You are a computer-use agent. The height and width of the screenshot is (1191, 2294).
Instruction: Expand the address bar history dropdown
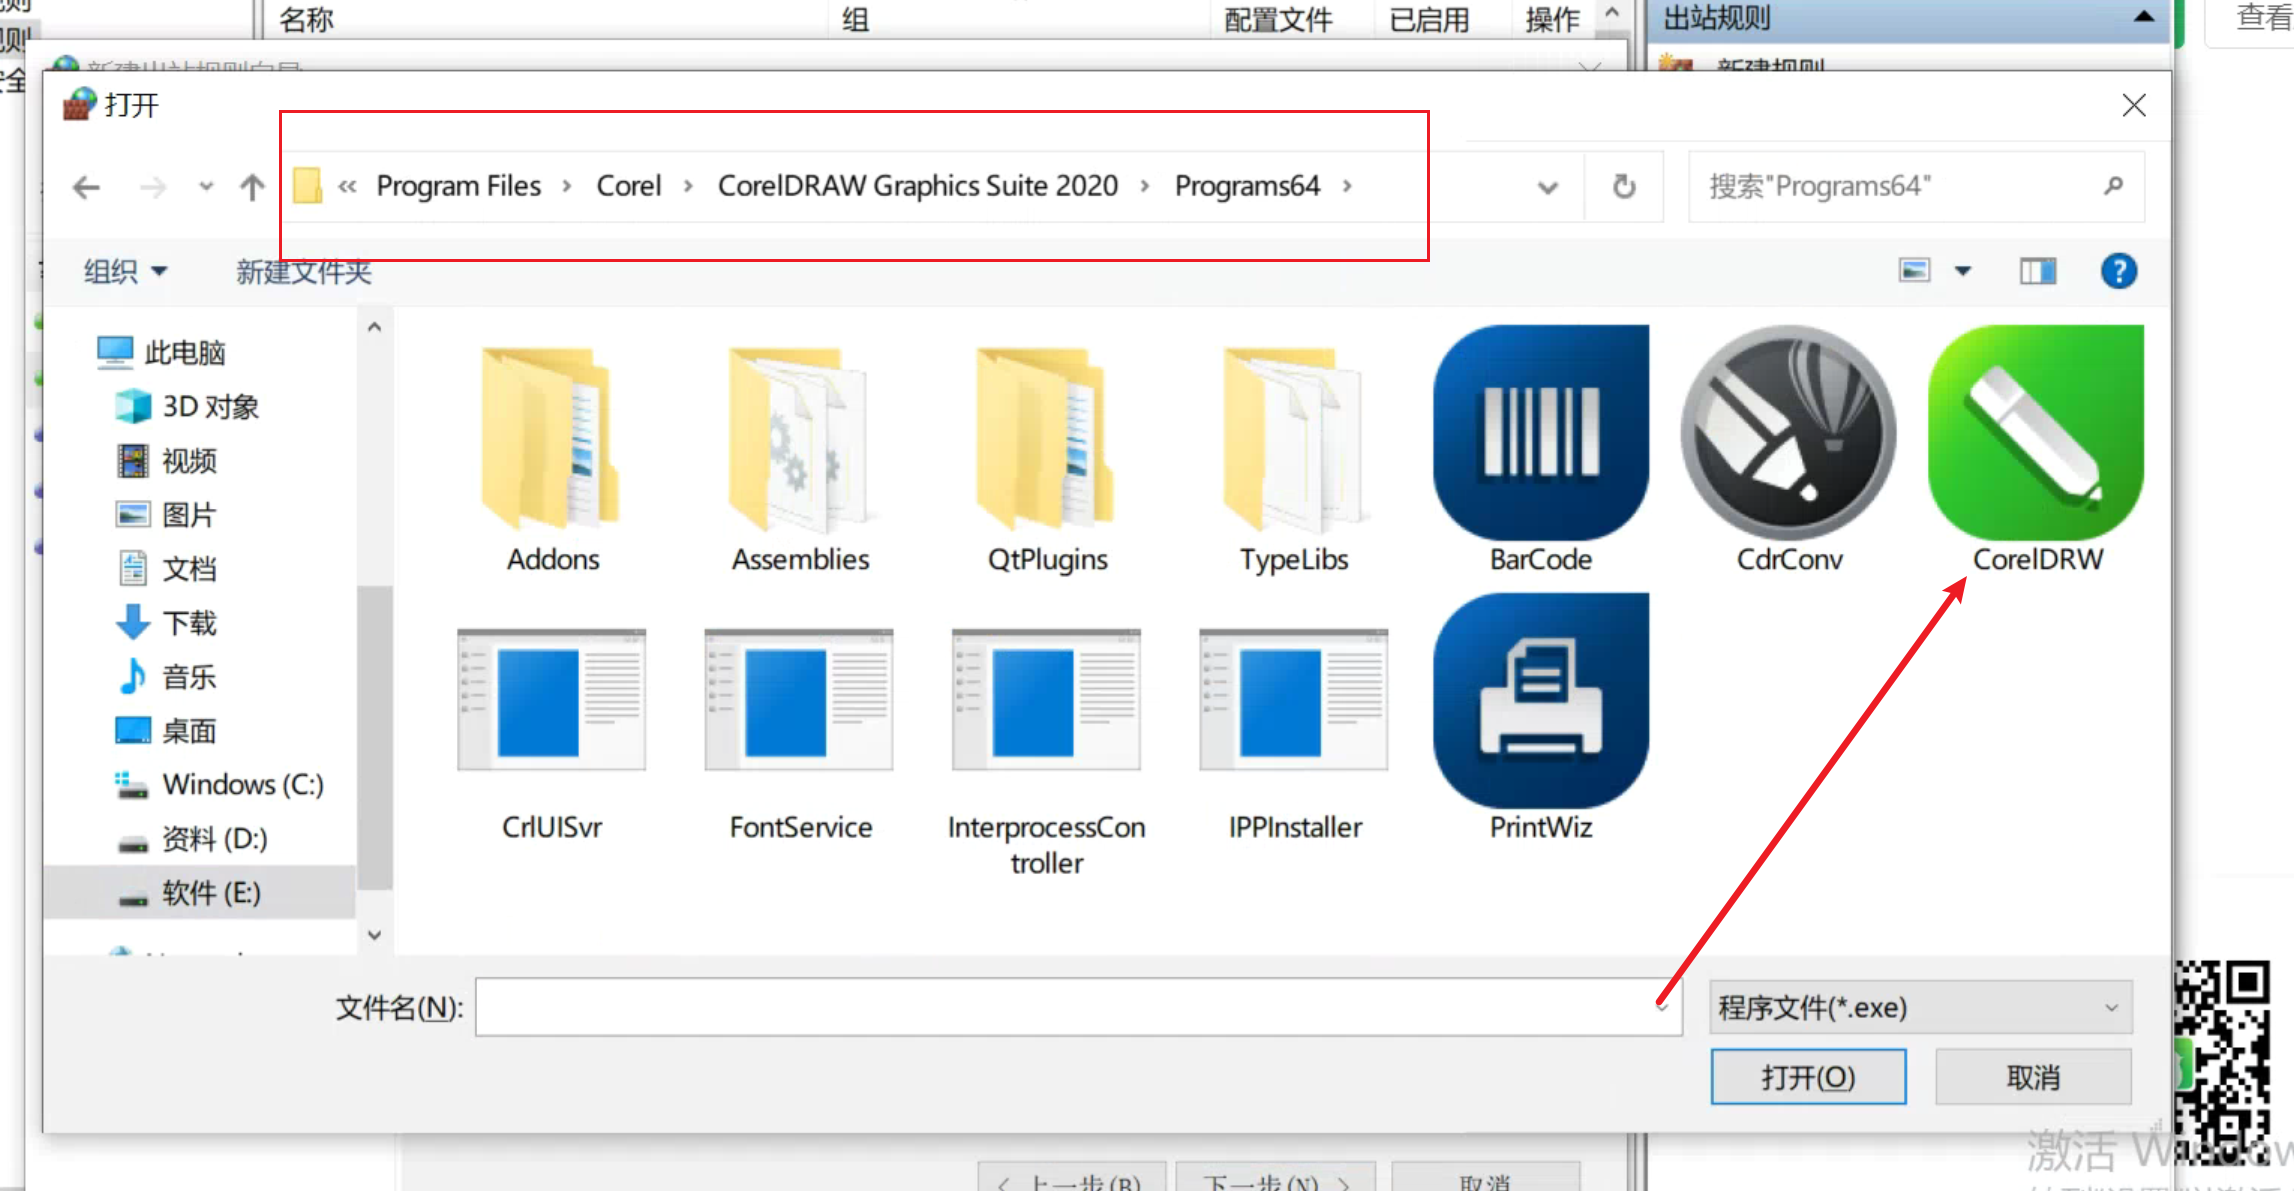[1547, 187]
